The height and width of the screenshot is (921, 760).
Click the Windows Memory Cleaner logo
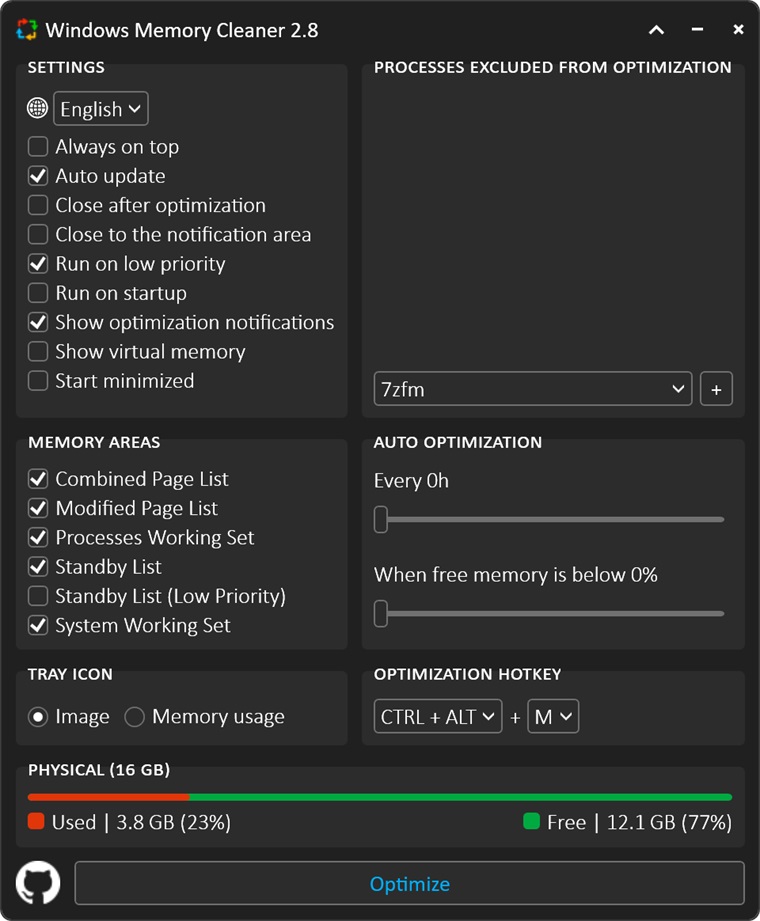[28, 30]
